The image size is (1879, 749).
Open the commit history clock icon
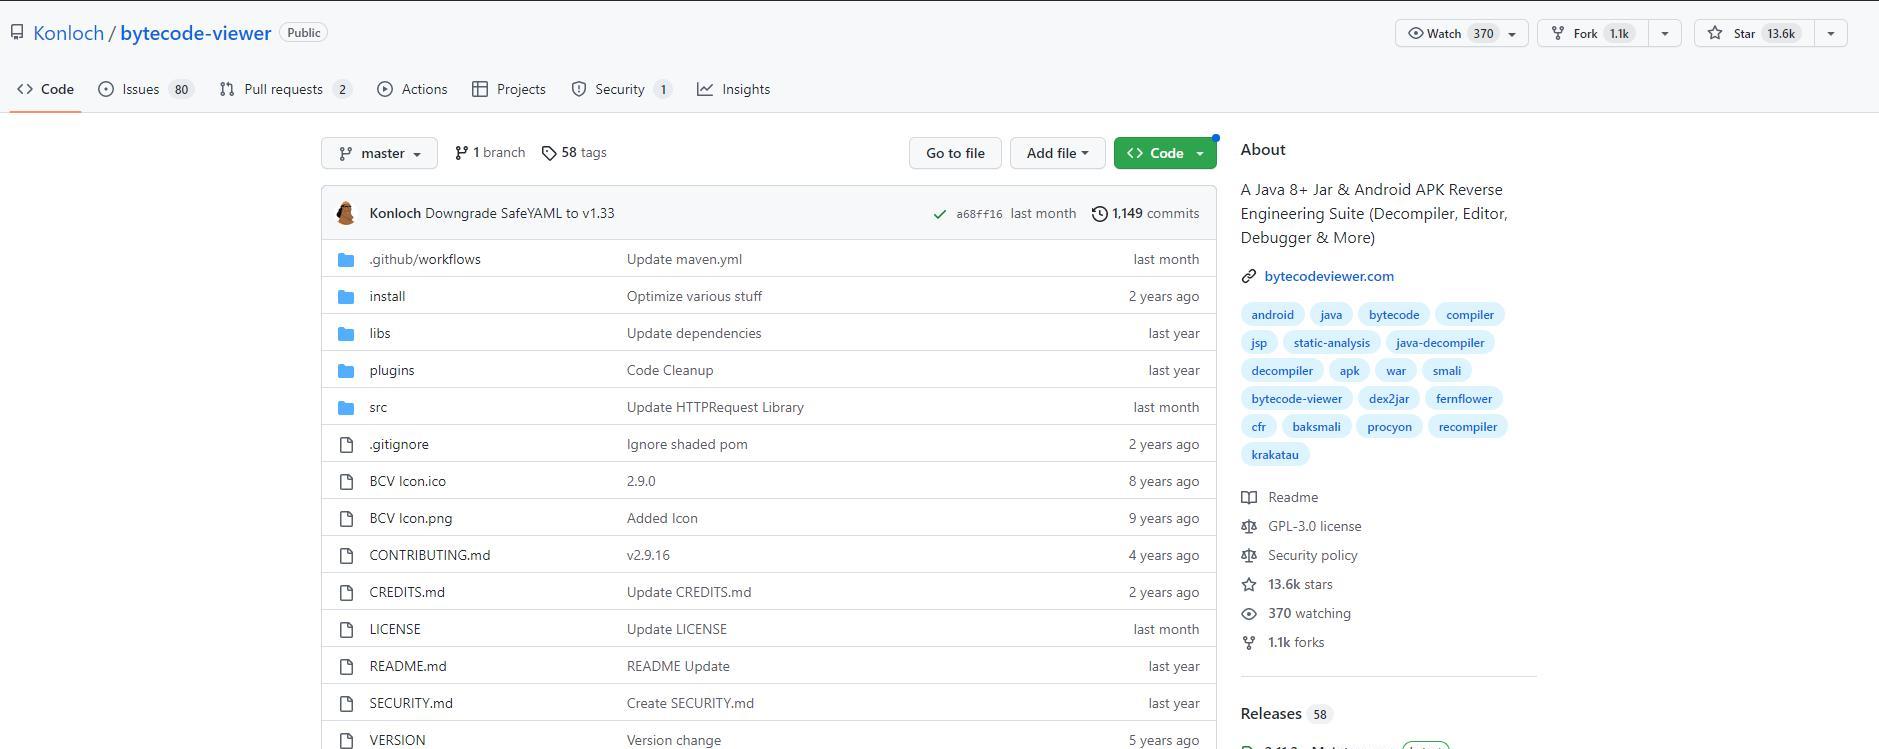click(x=1099, y=214)
